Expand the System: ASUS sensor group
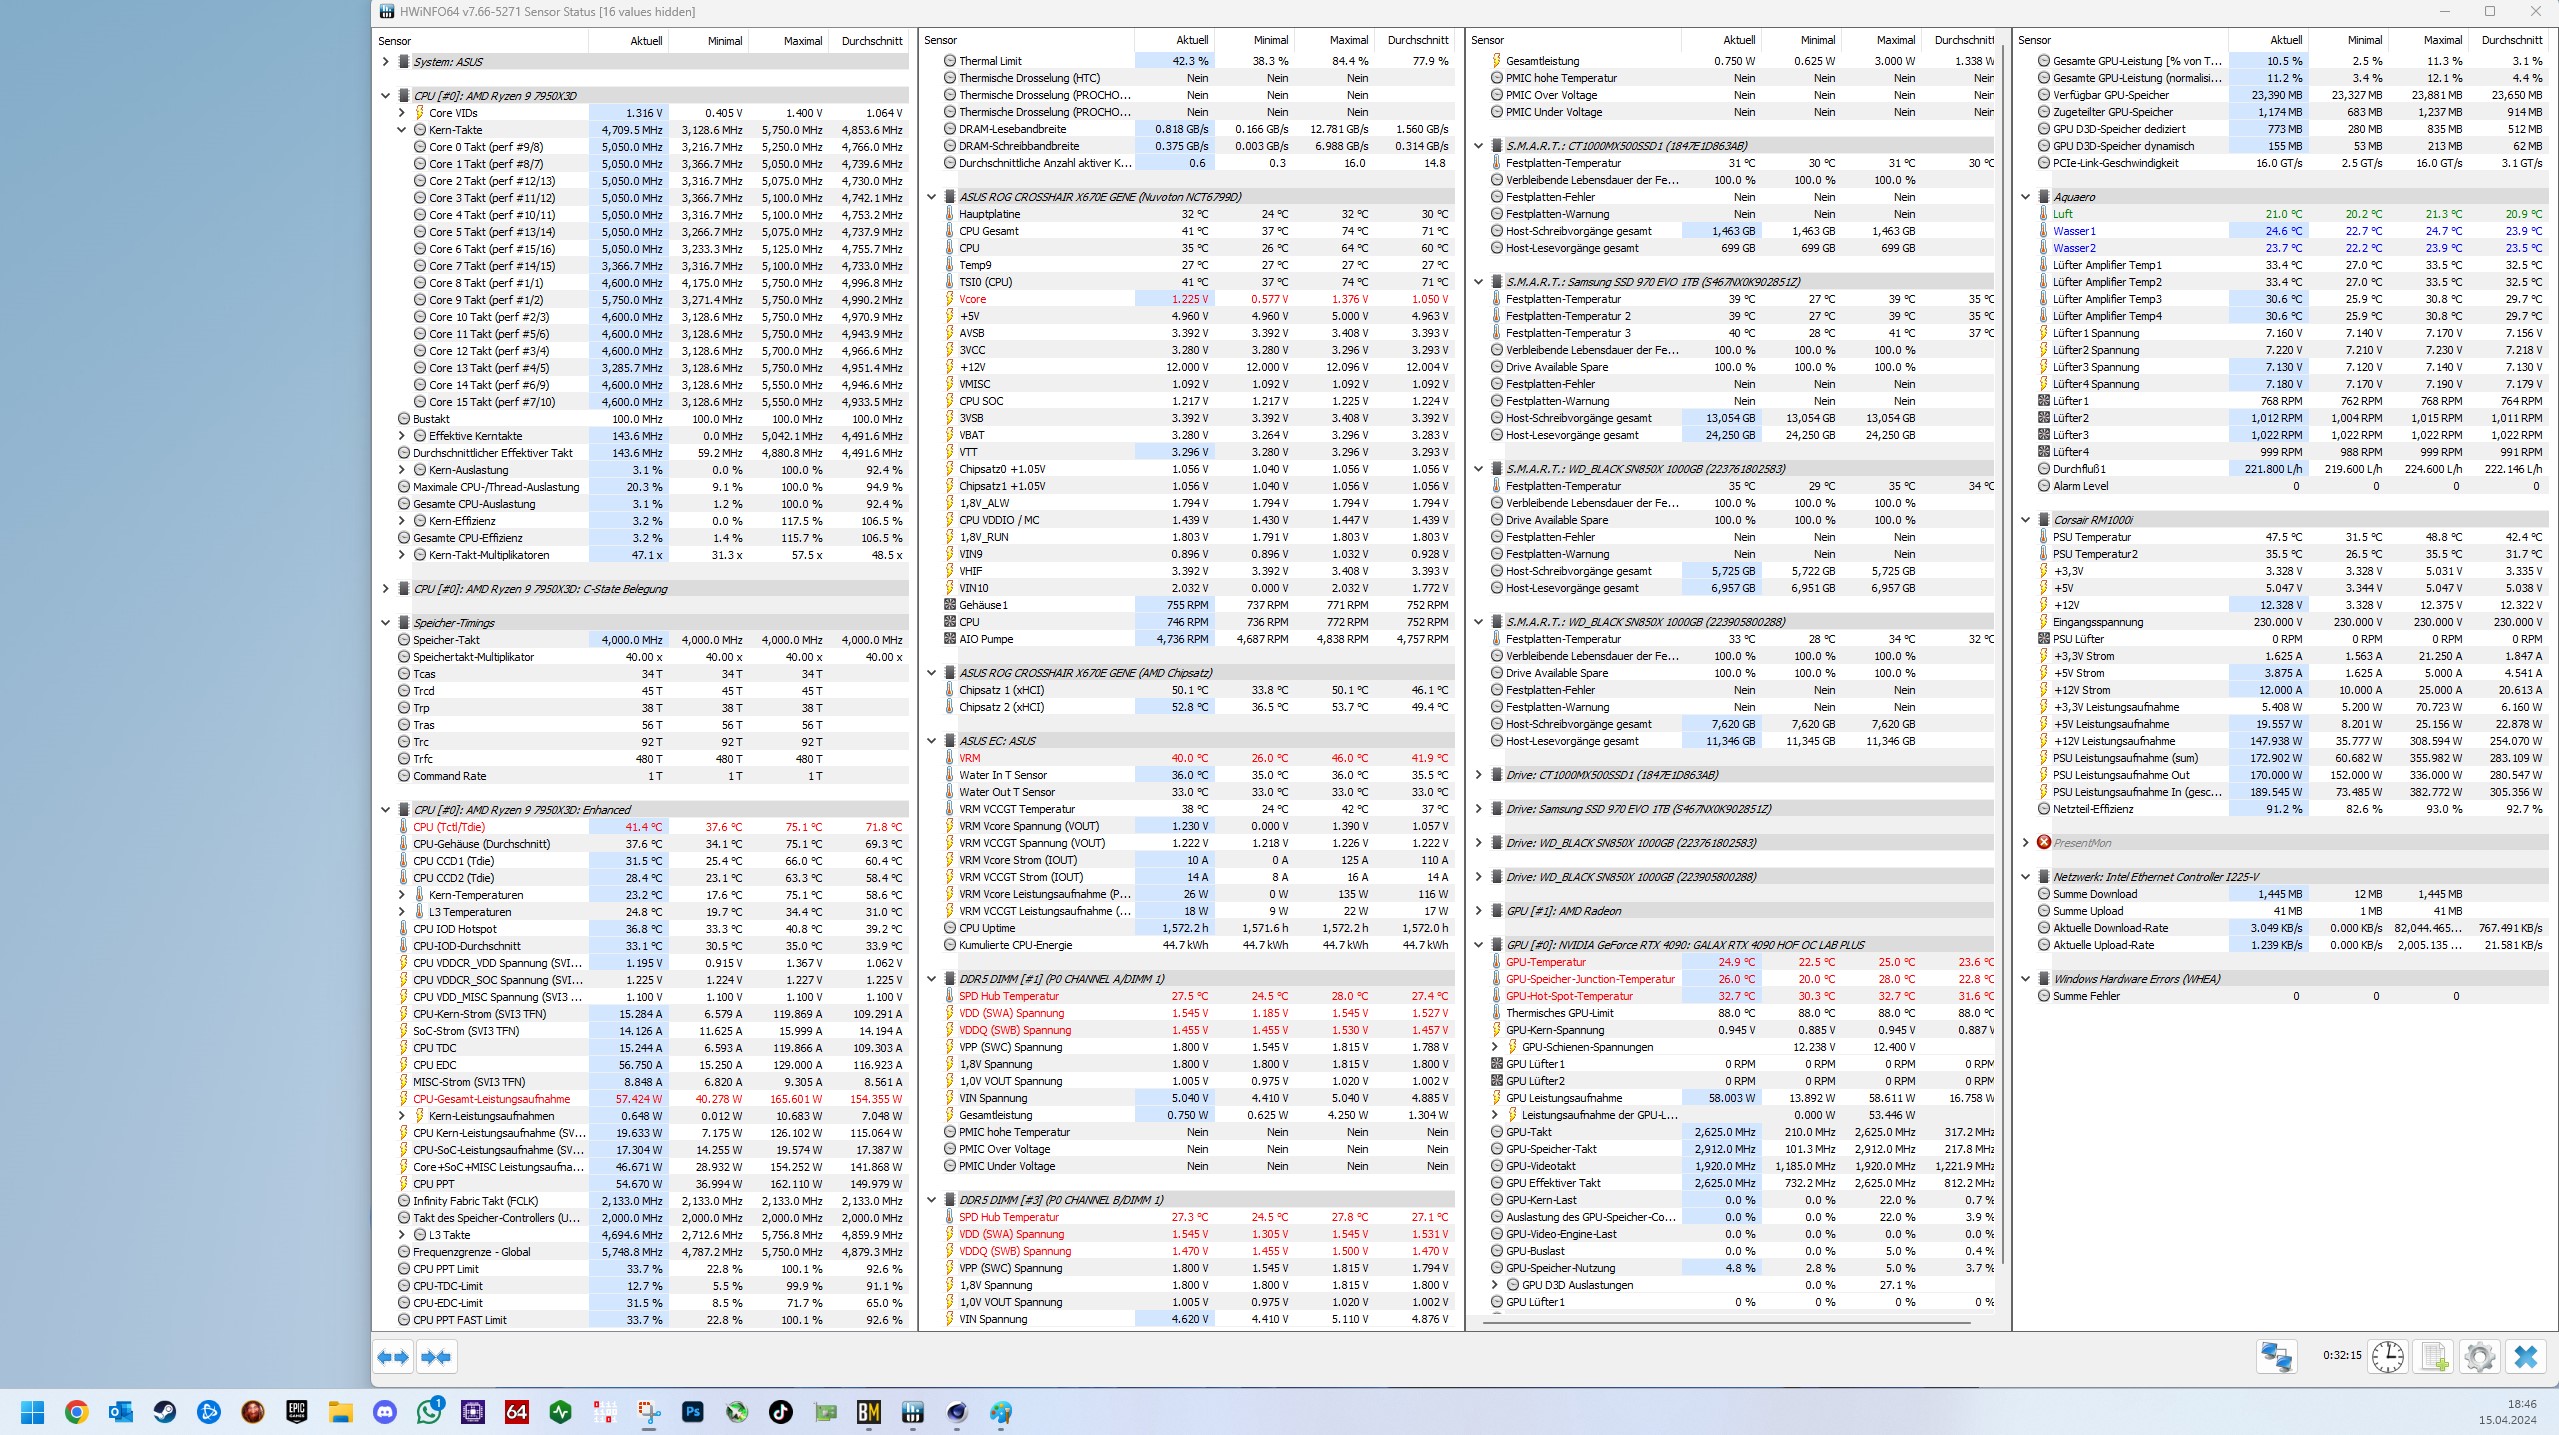The image size is (2559, 1435). 386,62
